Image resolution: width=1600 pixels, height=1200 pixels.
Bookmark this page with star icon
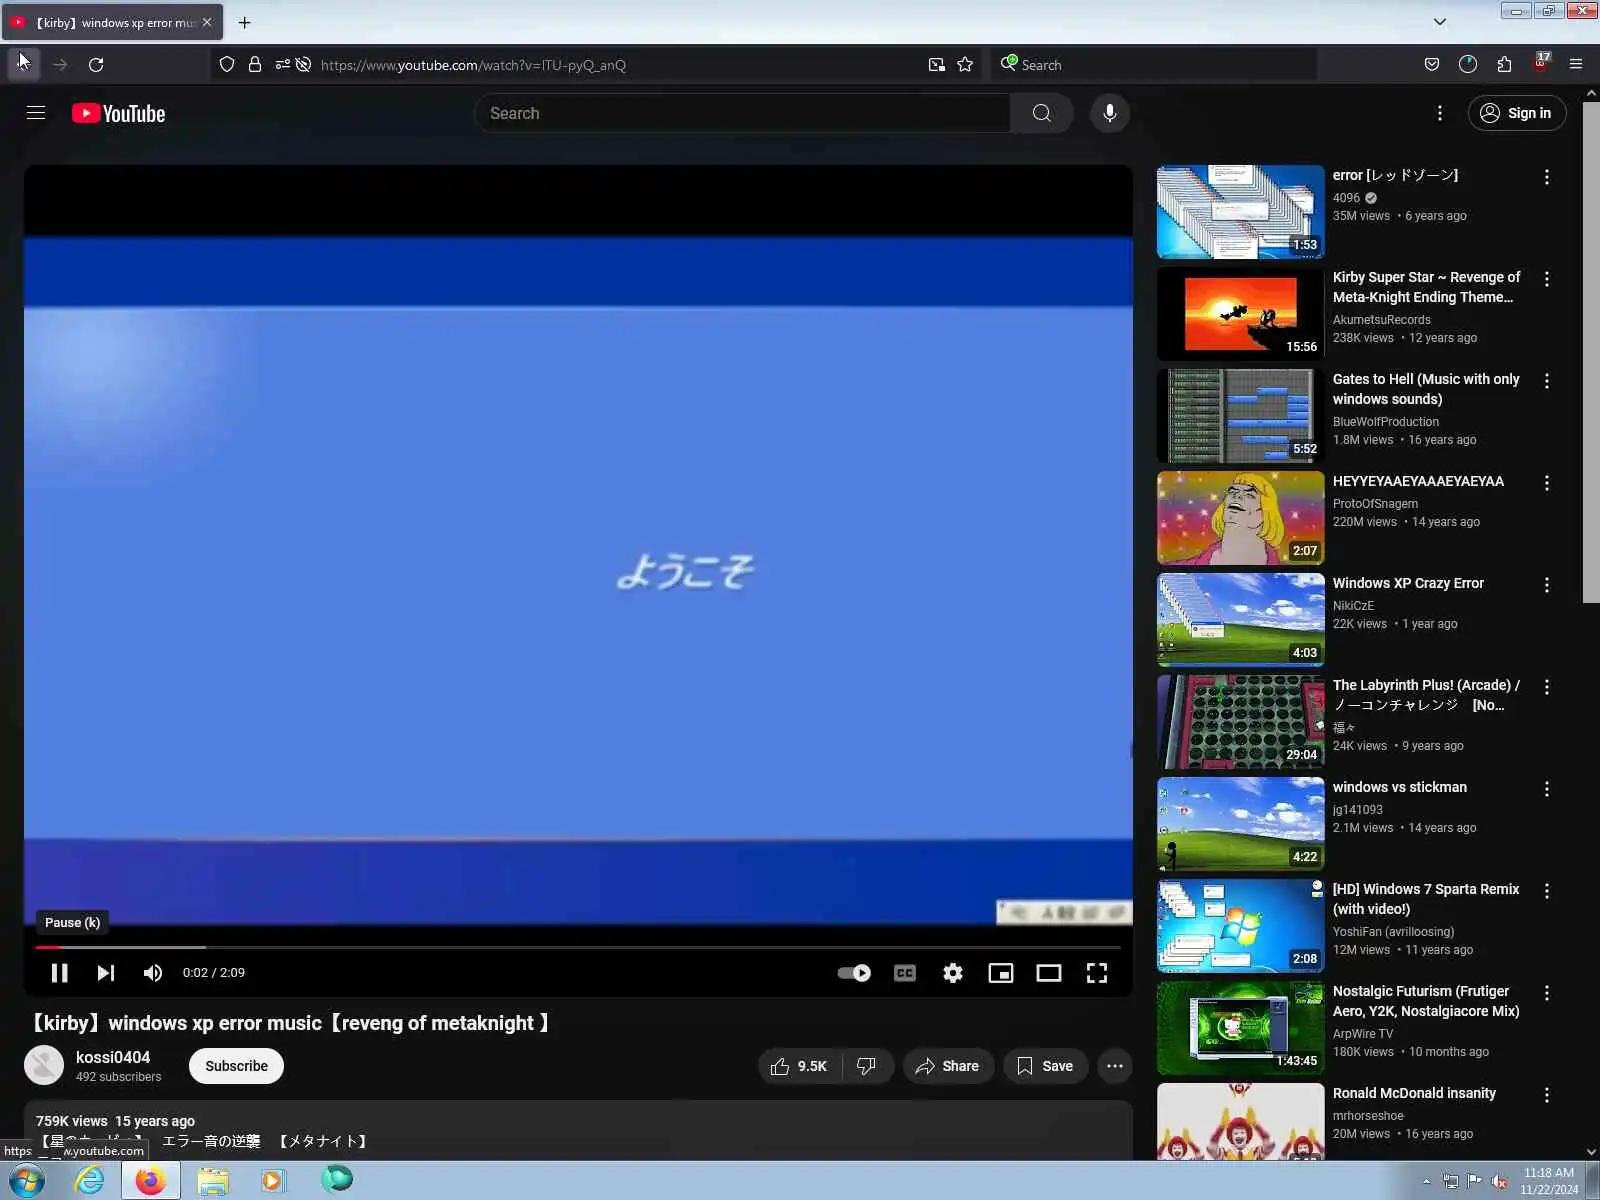coord(965,65)
